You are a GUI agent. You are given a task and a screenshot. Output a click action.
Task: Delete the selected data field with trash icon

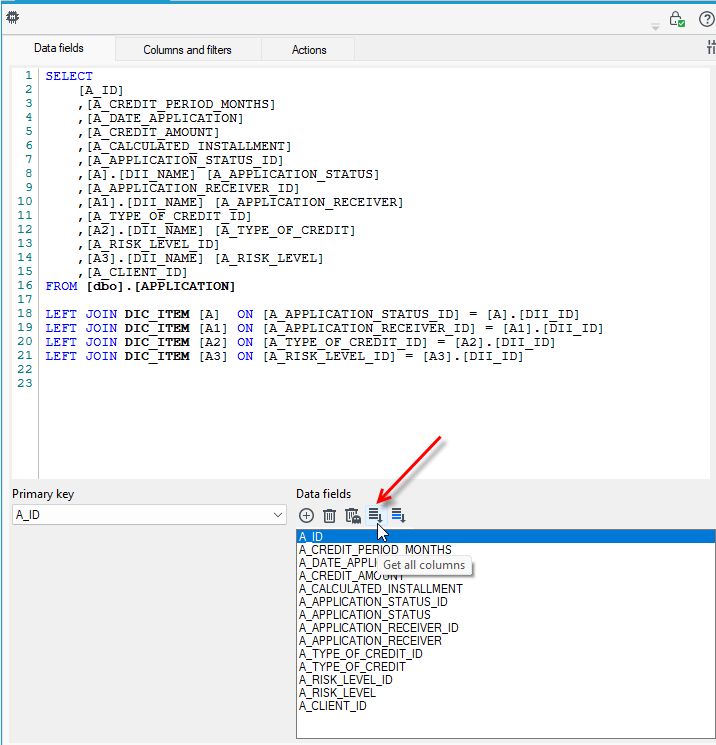(x=329, y=516)
